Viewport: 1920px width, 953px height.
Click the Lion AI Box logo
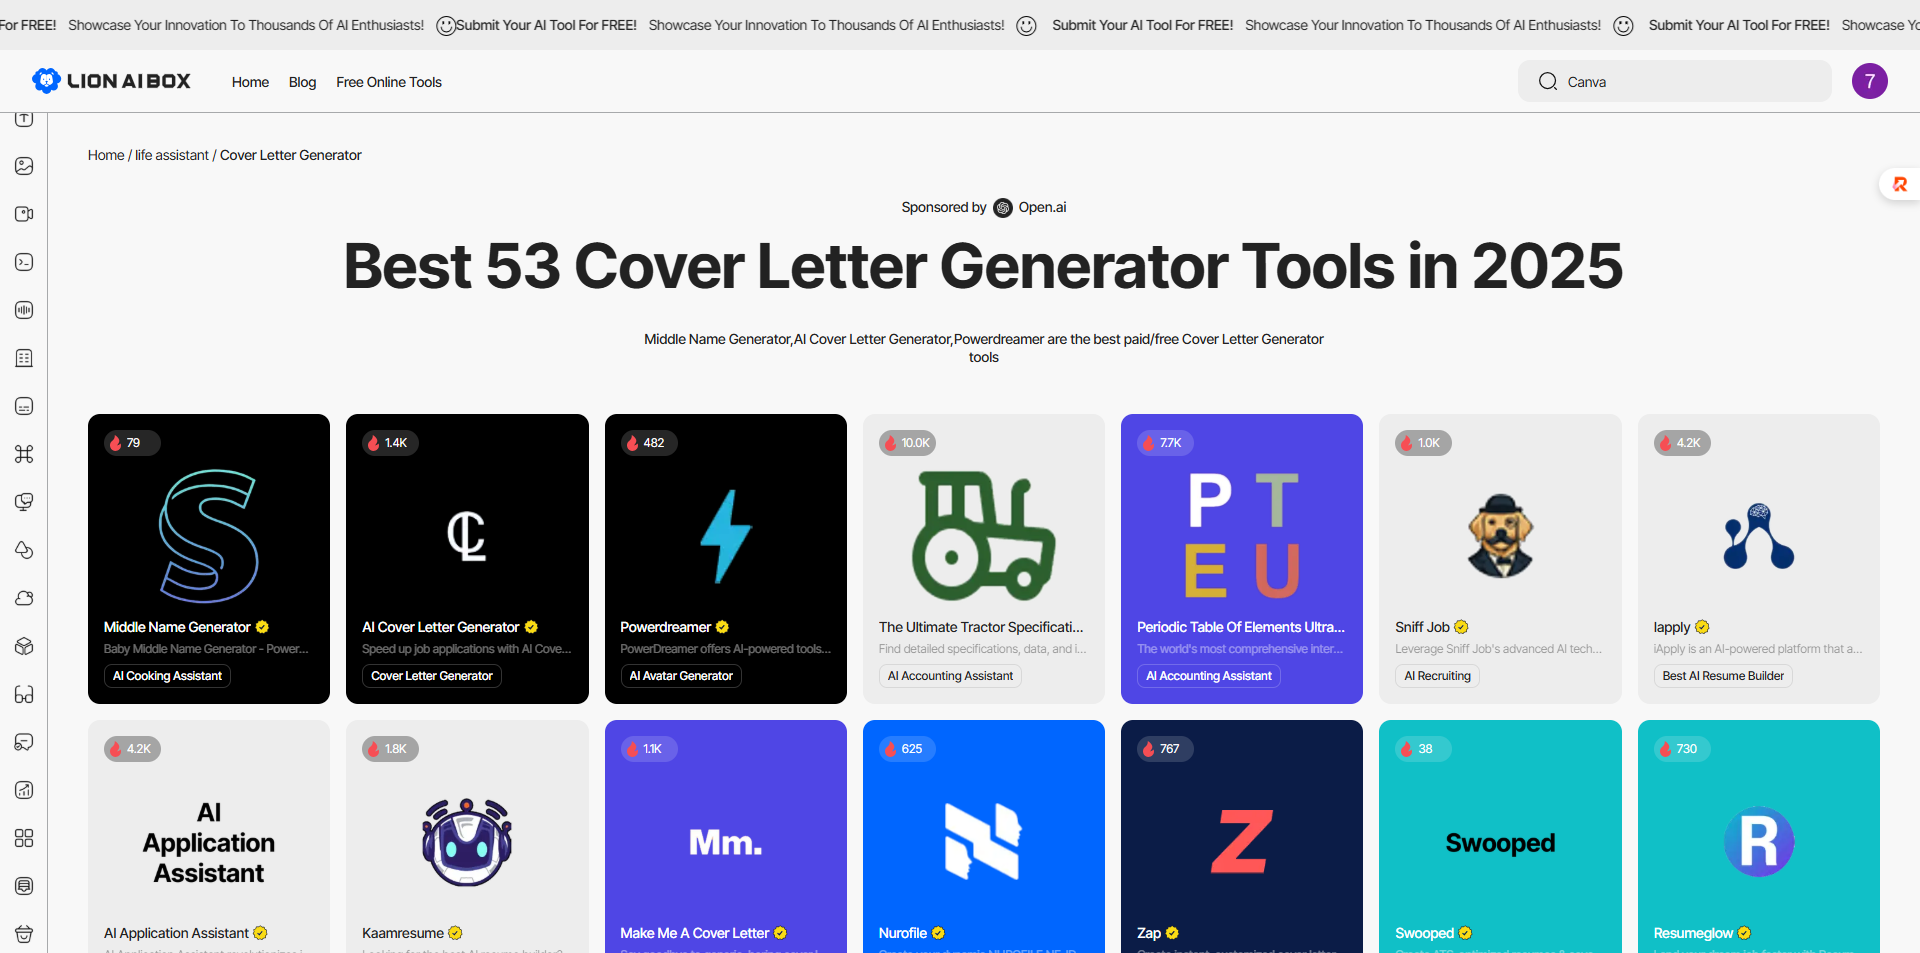pyautogui.click(x=111, y=81)
